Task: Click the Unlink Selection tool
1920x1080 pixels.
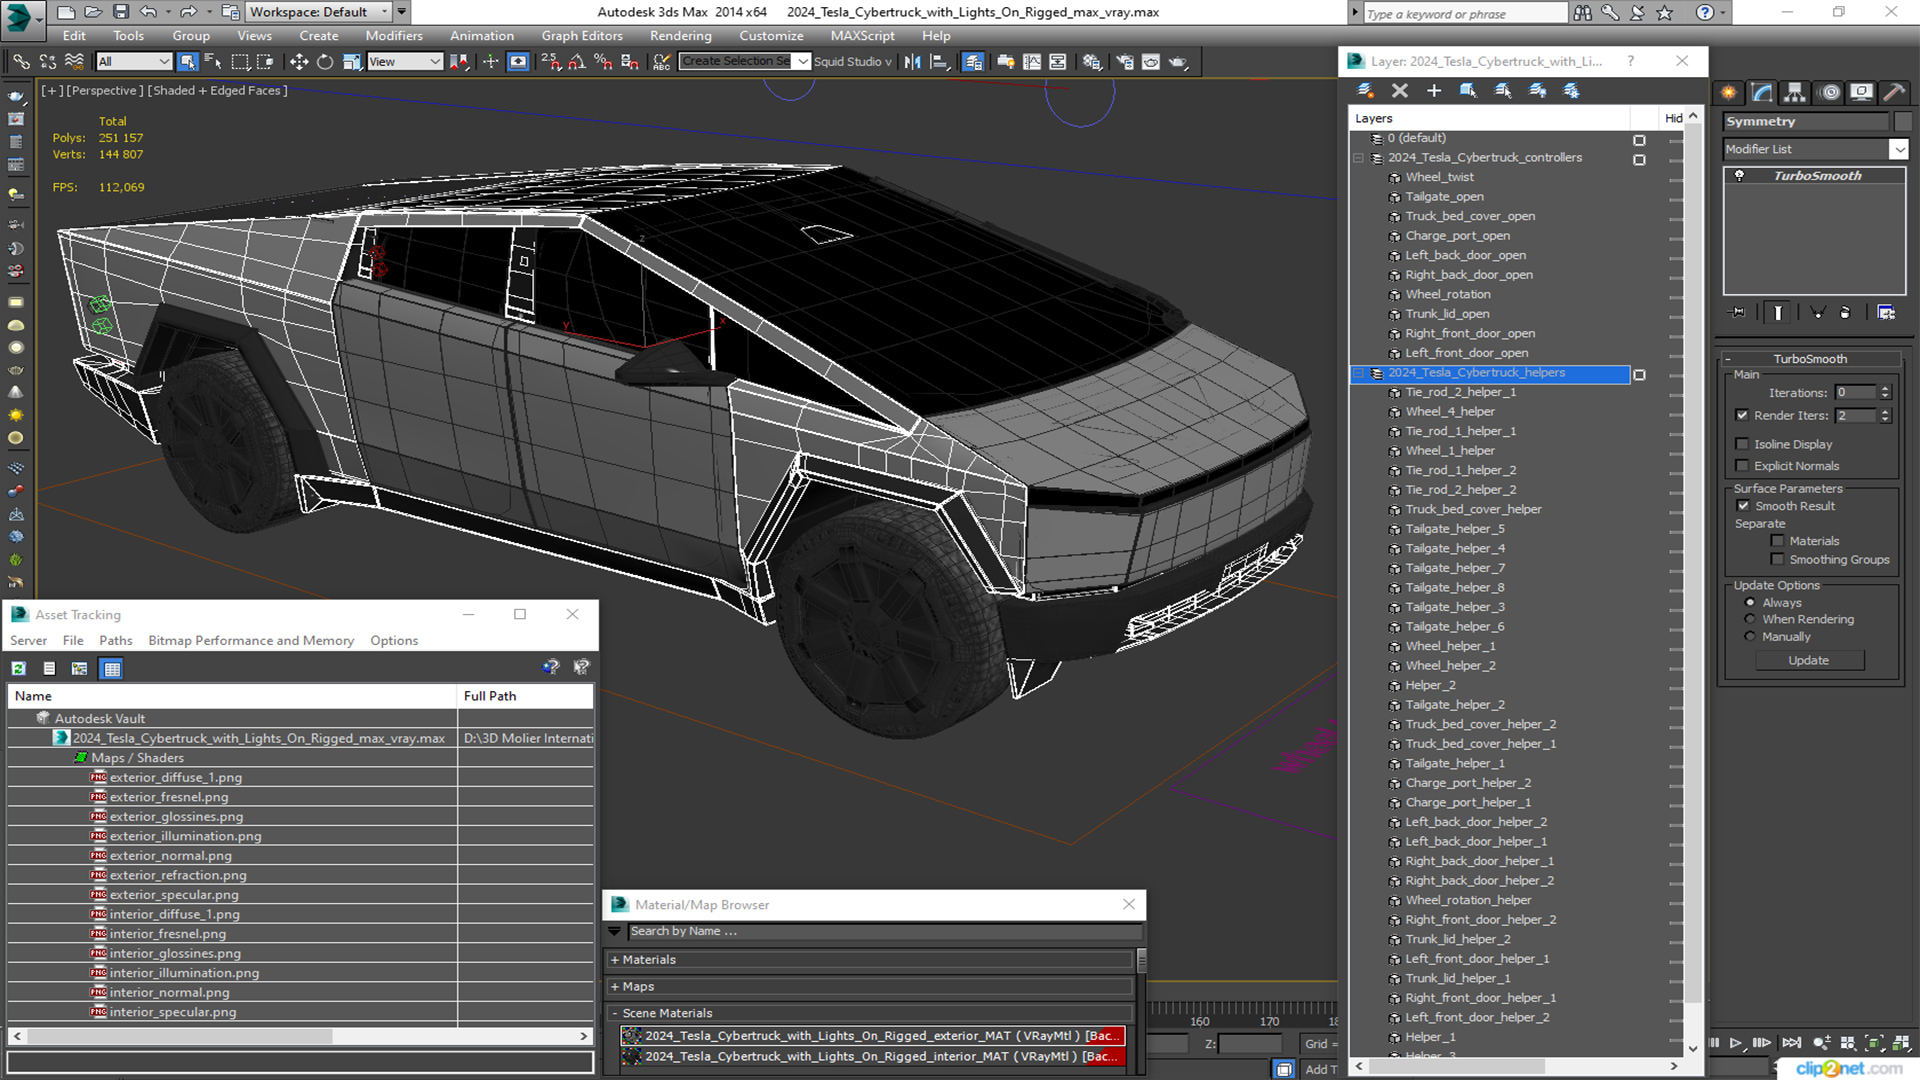Action: pyautogui.click(x=47, y=62)
